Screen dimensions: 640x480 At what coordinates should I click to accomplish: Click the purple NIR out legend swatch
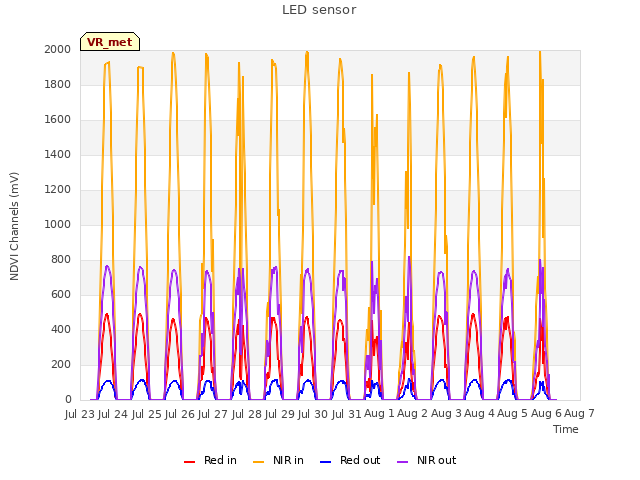[x=402, y=462]
